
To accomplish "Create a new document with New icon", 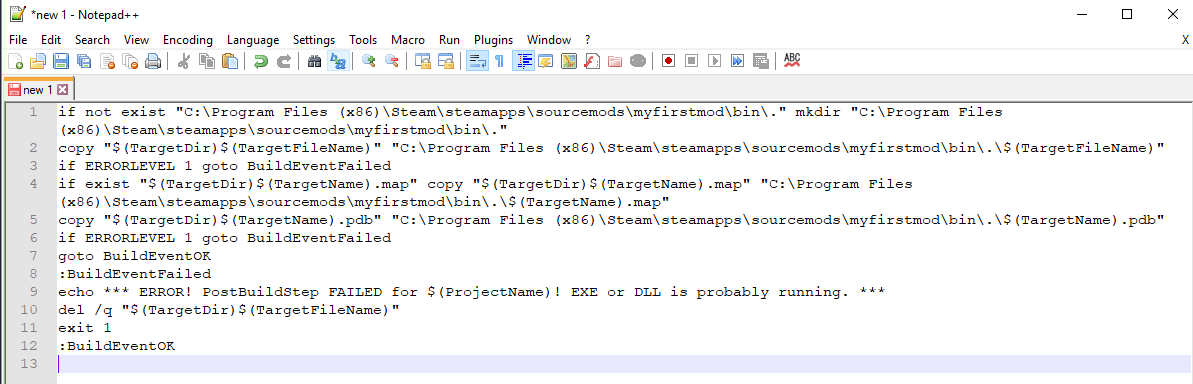I will tap(14, 62).
